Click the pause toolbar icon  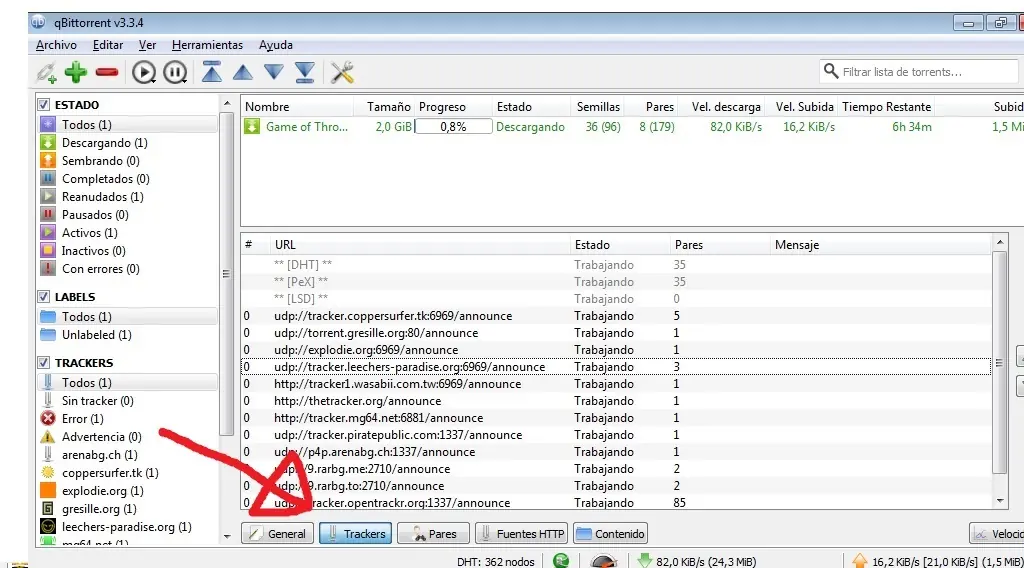[175, 72]
